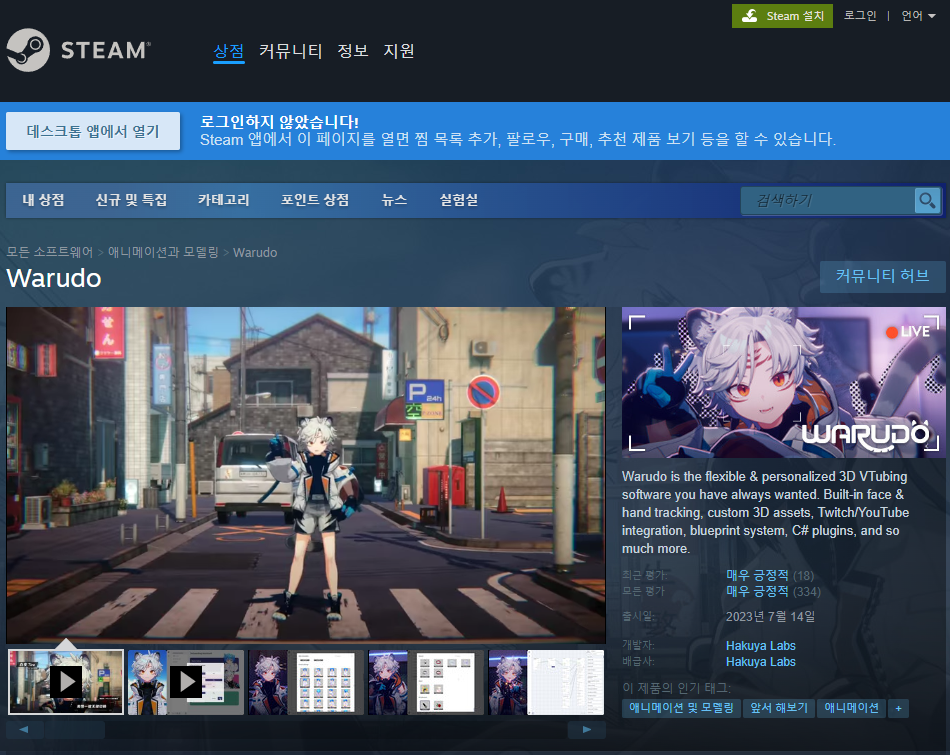Select the third screenshot thumbnail with avatar grid
Image resolution: width=950 pixels, height=755 pixels.
306,682
